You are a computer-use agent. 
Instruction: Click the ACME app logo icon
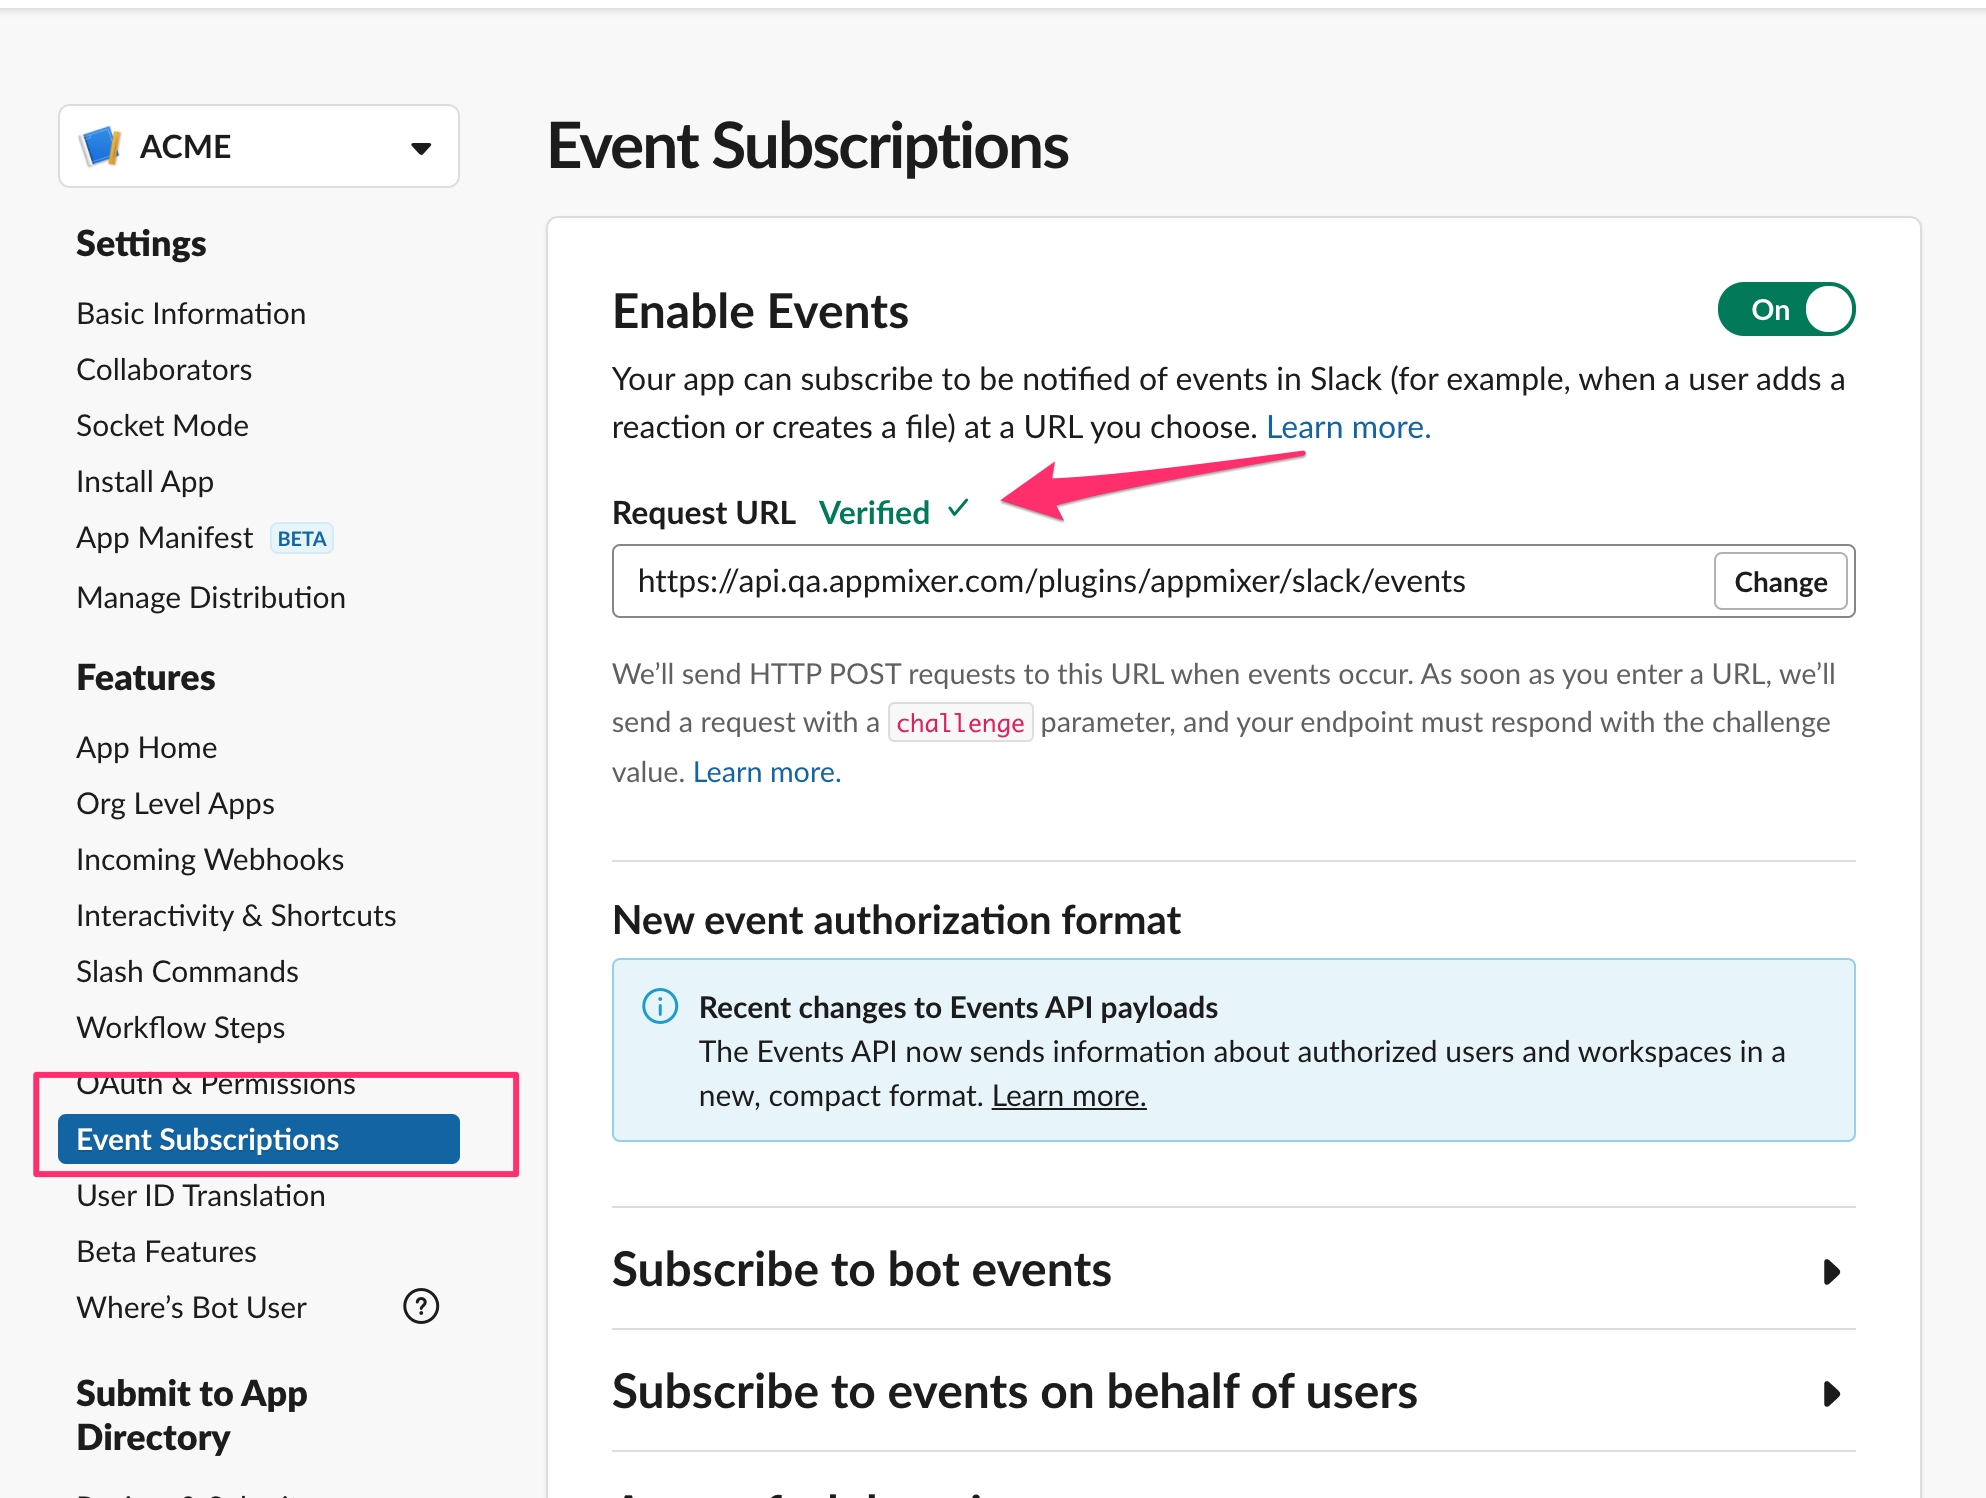pos(101,146)
